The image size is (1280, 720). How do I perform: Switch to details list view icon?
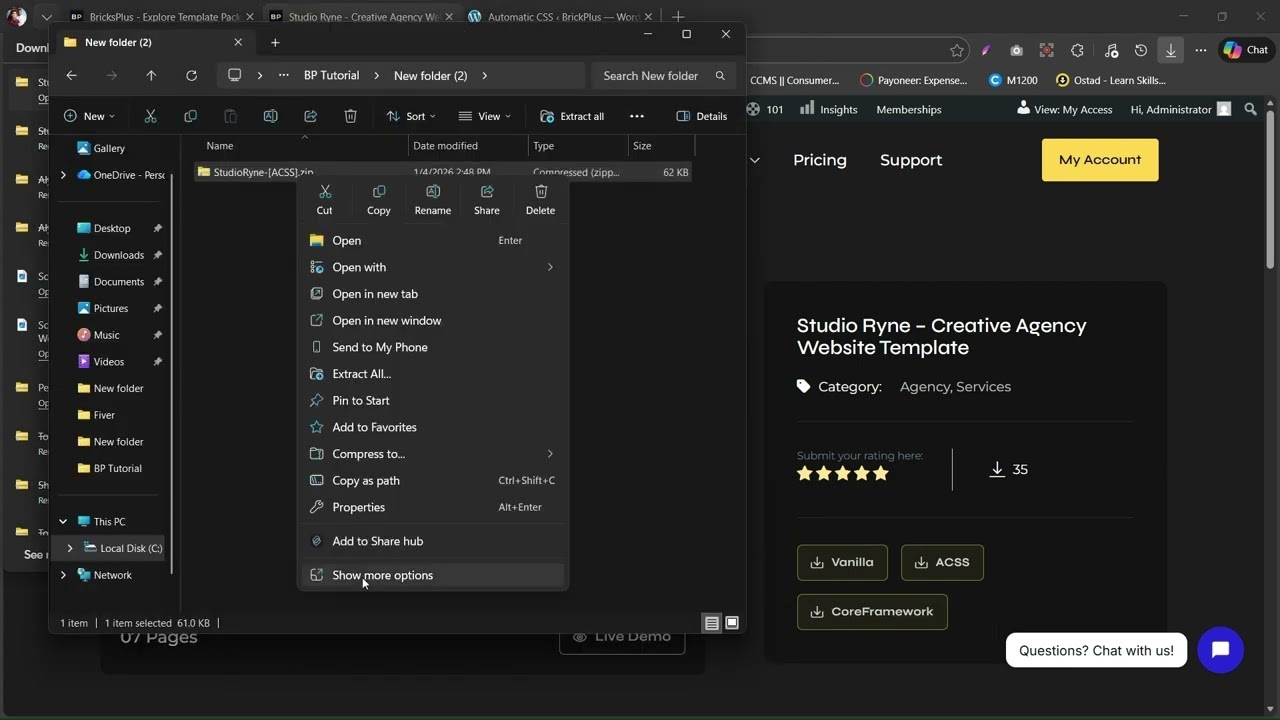click(x=711, y=623)
